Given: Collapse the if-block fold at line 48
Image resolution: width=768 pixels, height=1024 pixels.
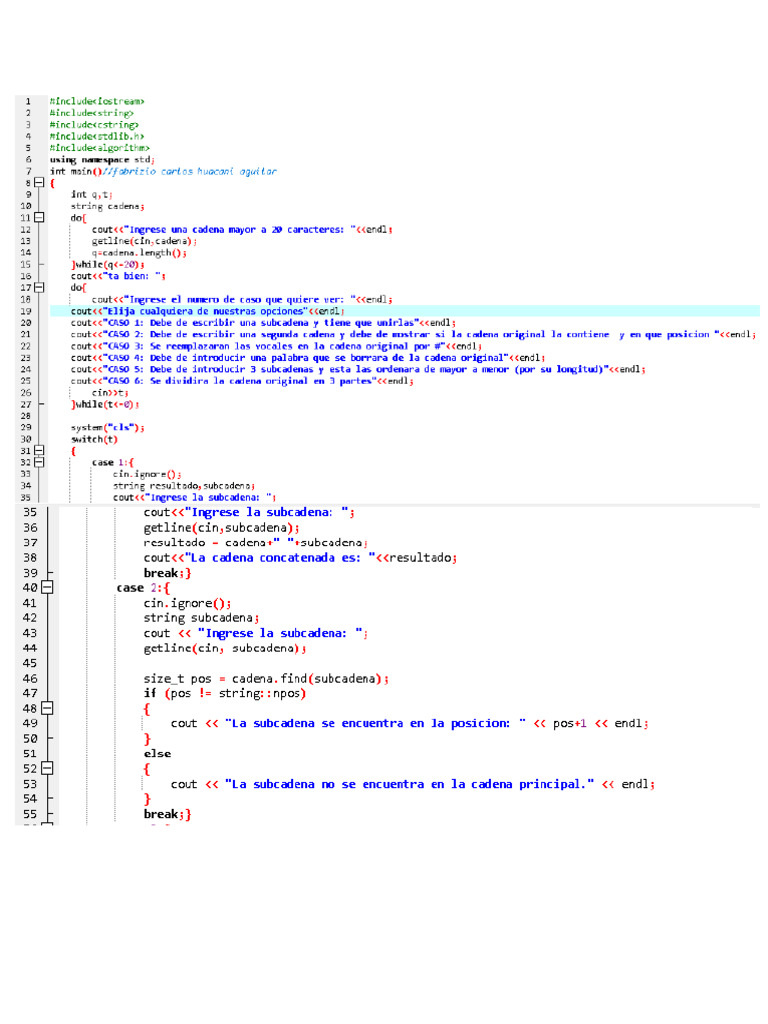Looking at the screenshot, I should pyautogui.click(x=47, y=708).
